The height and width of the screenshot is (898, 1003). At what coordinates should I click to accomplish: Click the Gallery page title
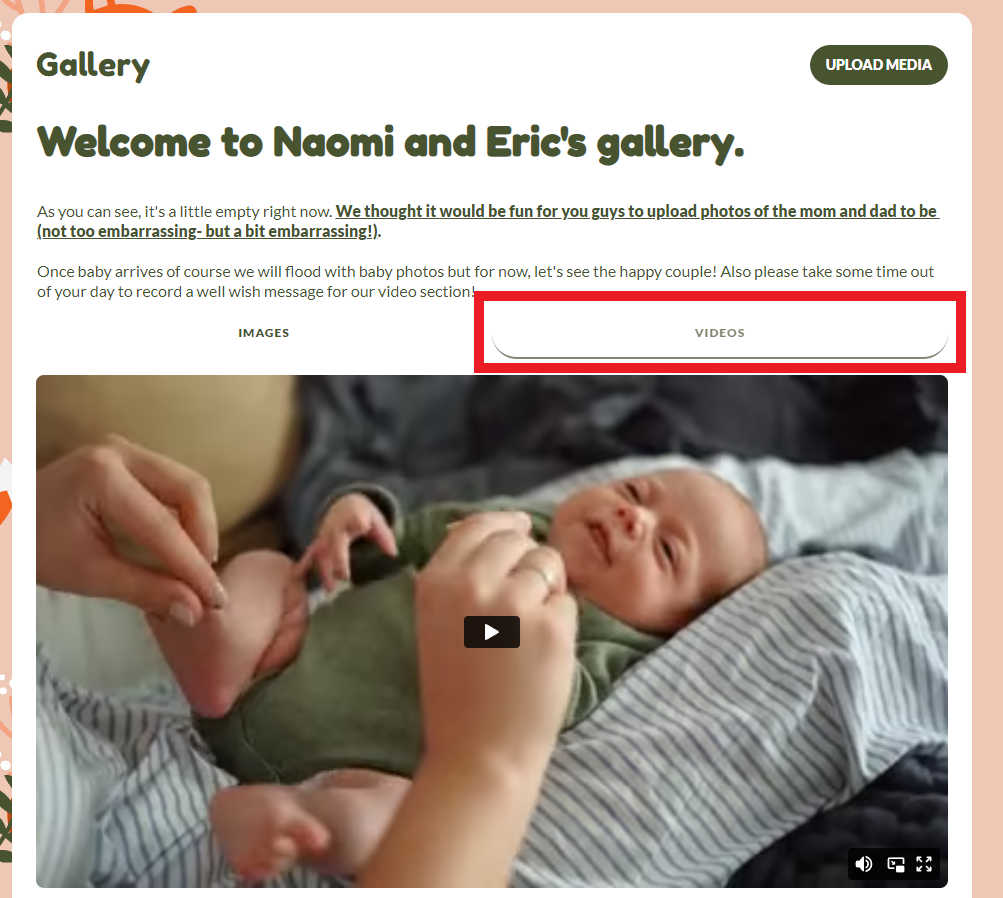(93, 65)
